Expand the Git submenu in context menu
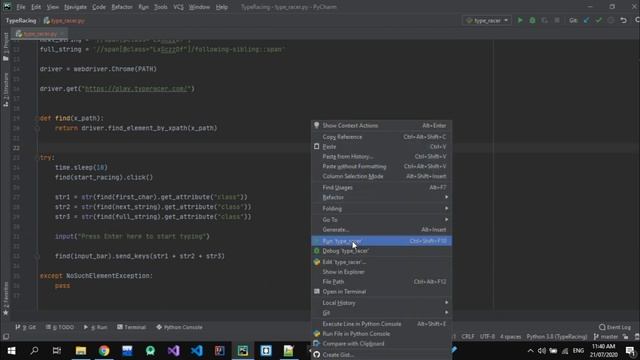The width and height of the screenshot is (640, 360). click(x=381, y=313)
